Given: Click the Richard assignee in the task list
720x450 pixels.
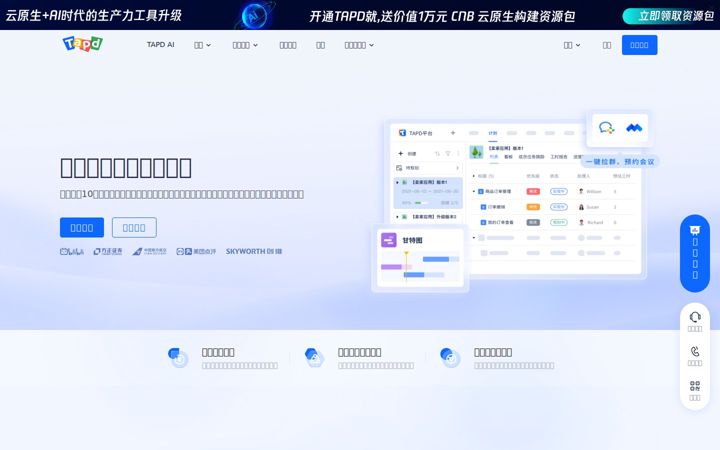Looking at the screenshot, I should tap(591, 222).
